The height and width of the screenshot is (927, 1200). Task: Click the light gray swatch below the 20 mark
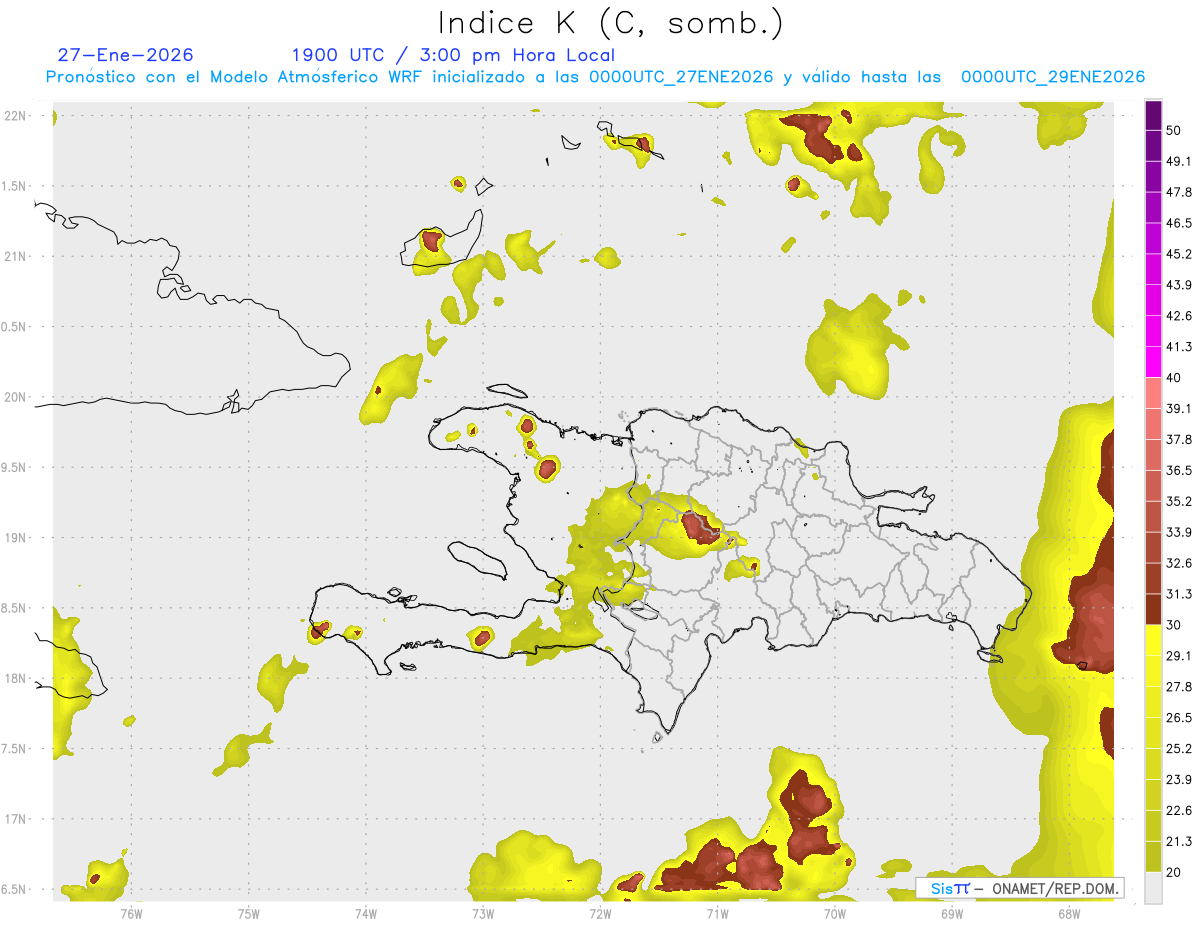pyautogui.click(x=1153, y=888)
